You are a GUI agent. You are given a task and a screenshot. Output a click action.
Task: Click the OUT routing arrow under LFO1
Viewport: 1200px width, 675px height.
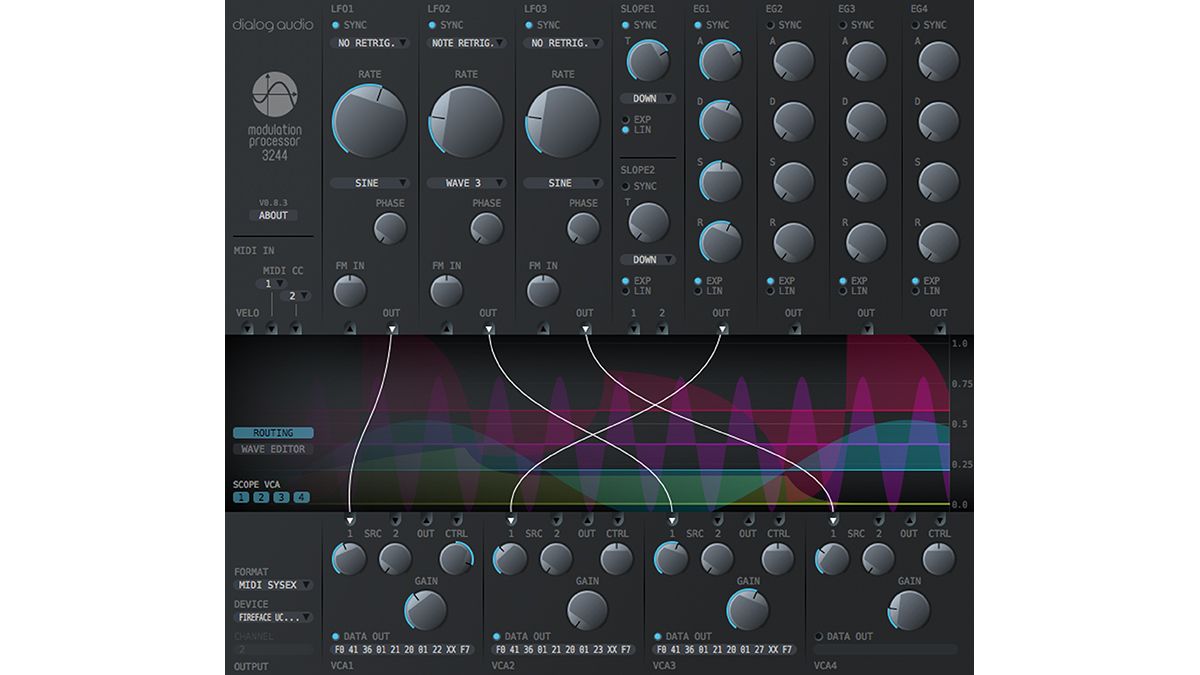(392, 327)
